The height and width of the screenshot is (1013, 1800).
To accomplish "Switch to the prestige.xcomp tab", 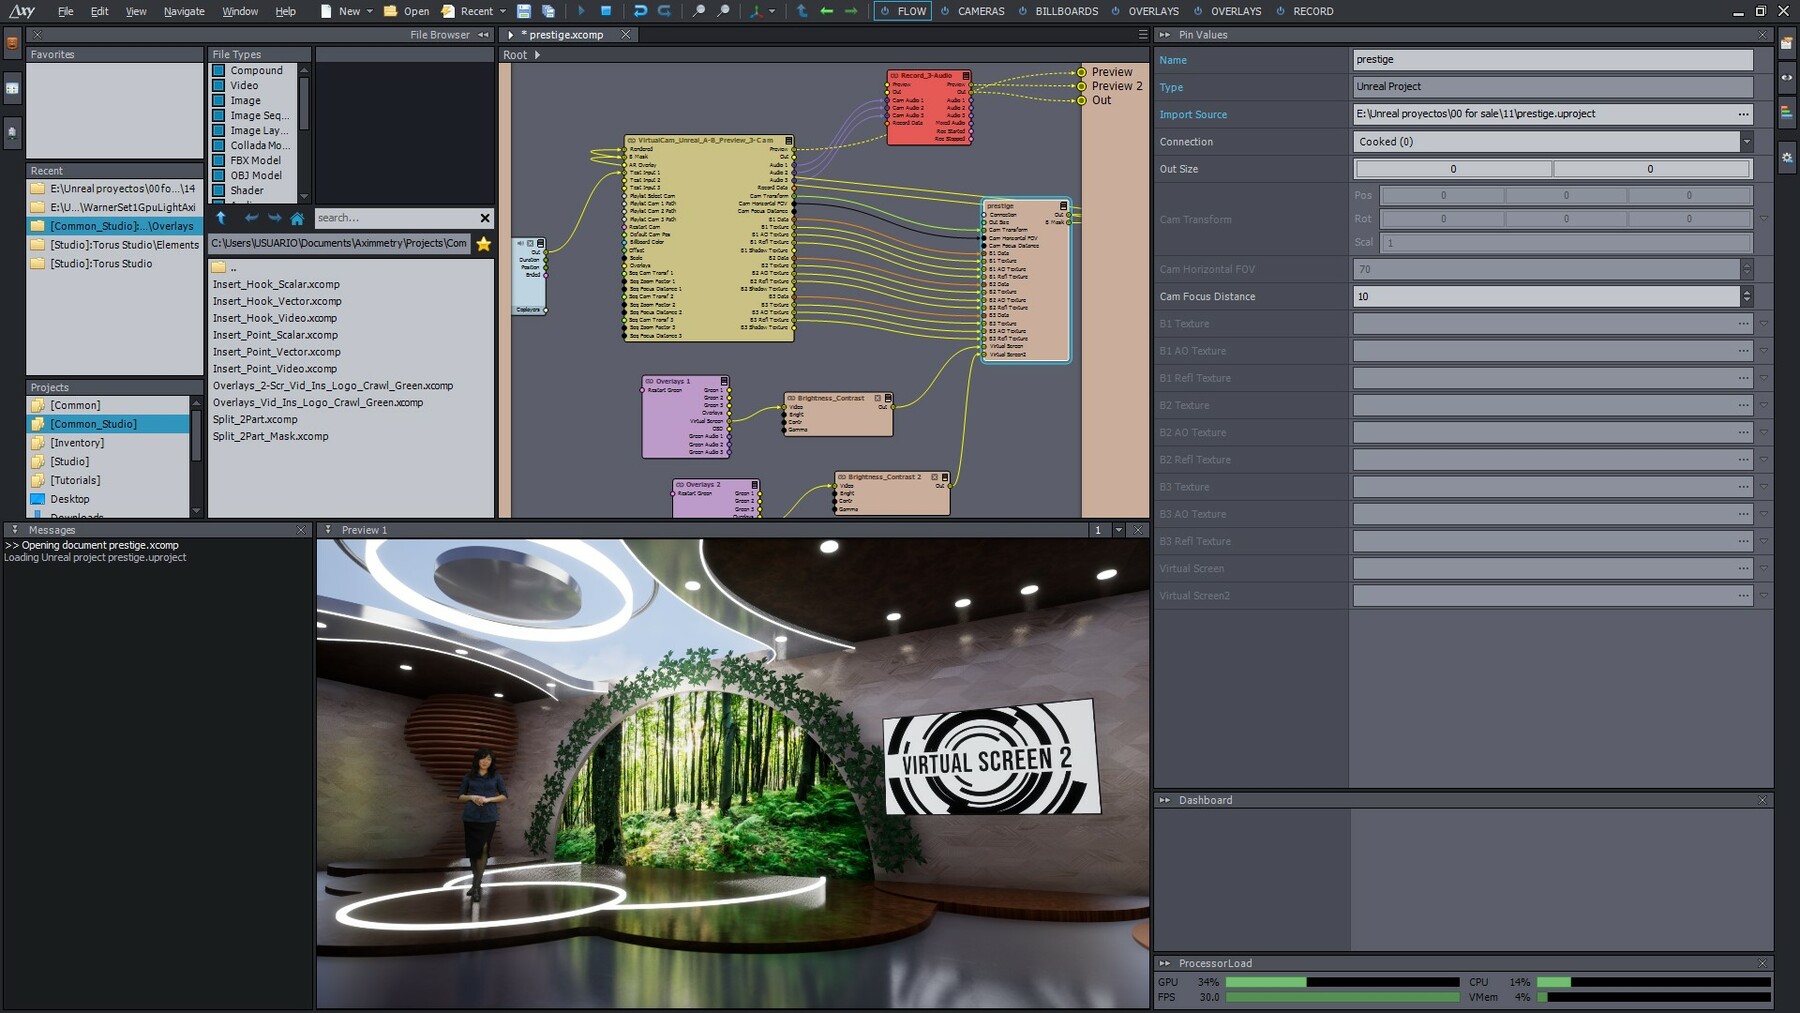I will [x=564, y=33].
